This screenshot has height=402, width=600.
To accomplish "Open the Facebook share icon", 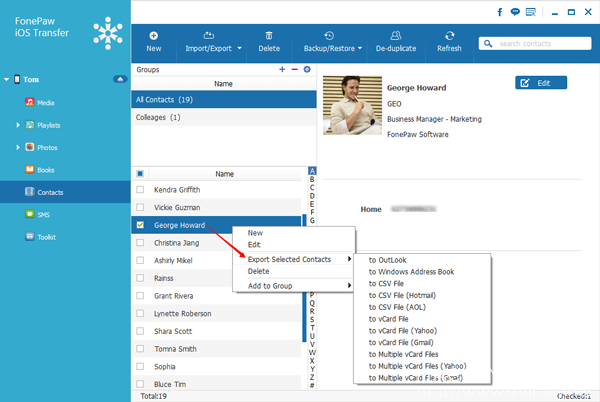I will (500, 12).
